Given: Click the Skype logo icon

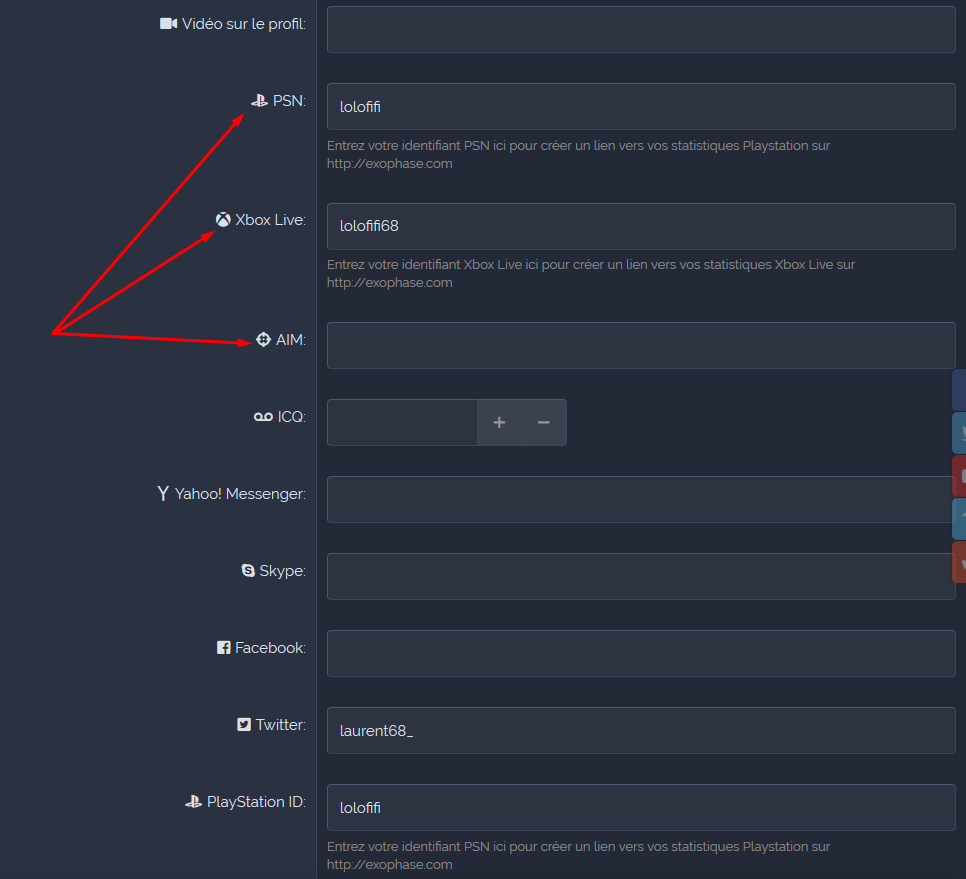Looking at the screenshot, I should [248, 571].
